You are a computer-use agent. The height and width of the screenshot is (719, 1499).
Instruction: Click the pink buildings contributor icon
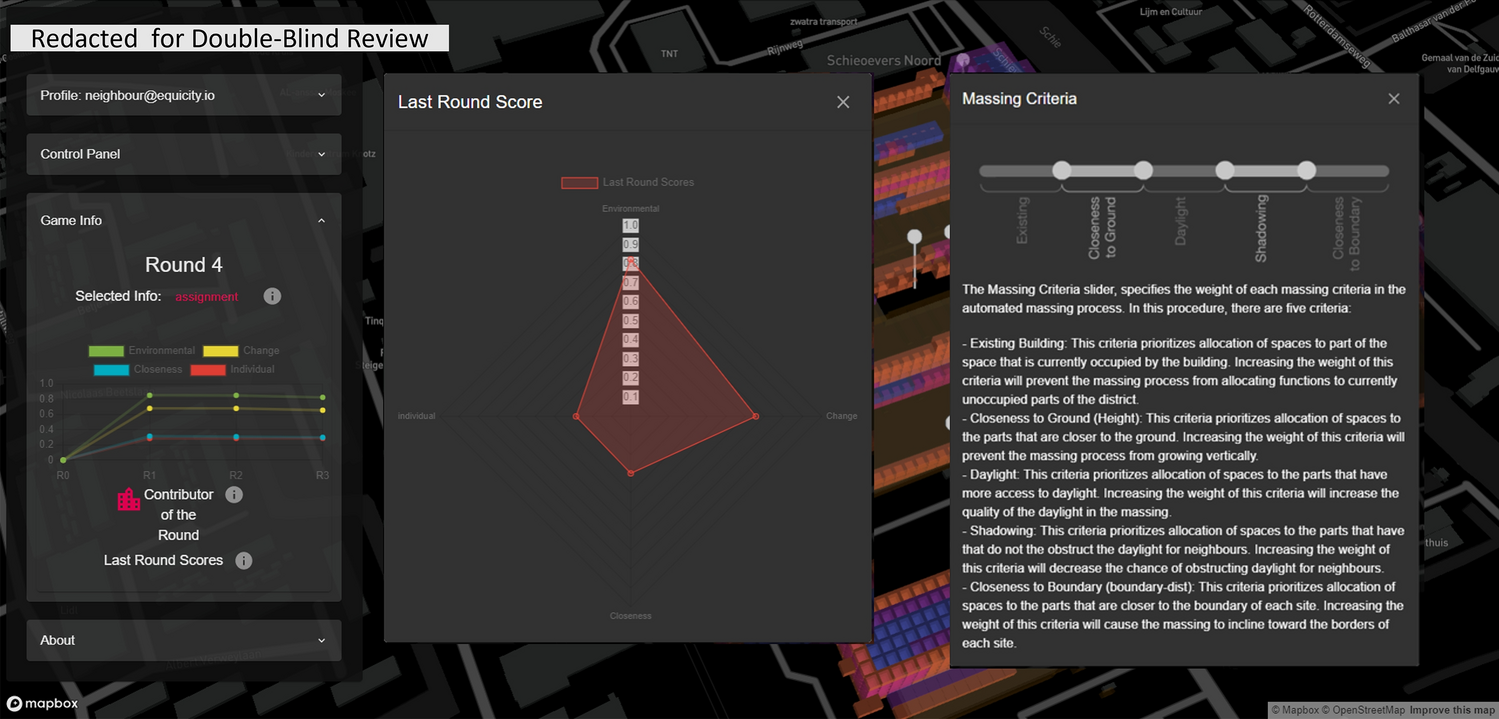(x=129, y=500)
